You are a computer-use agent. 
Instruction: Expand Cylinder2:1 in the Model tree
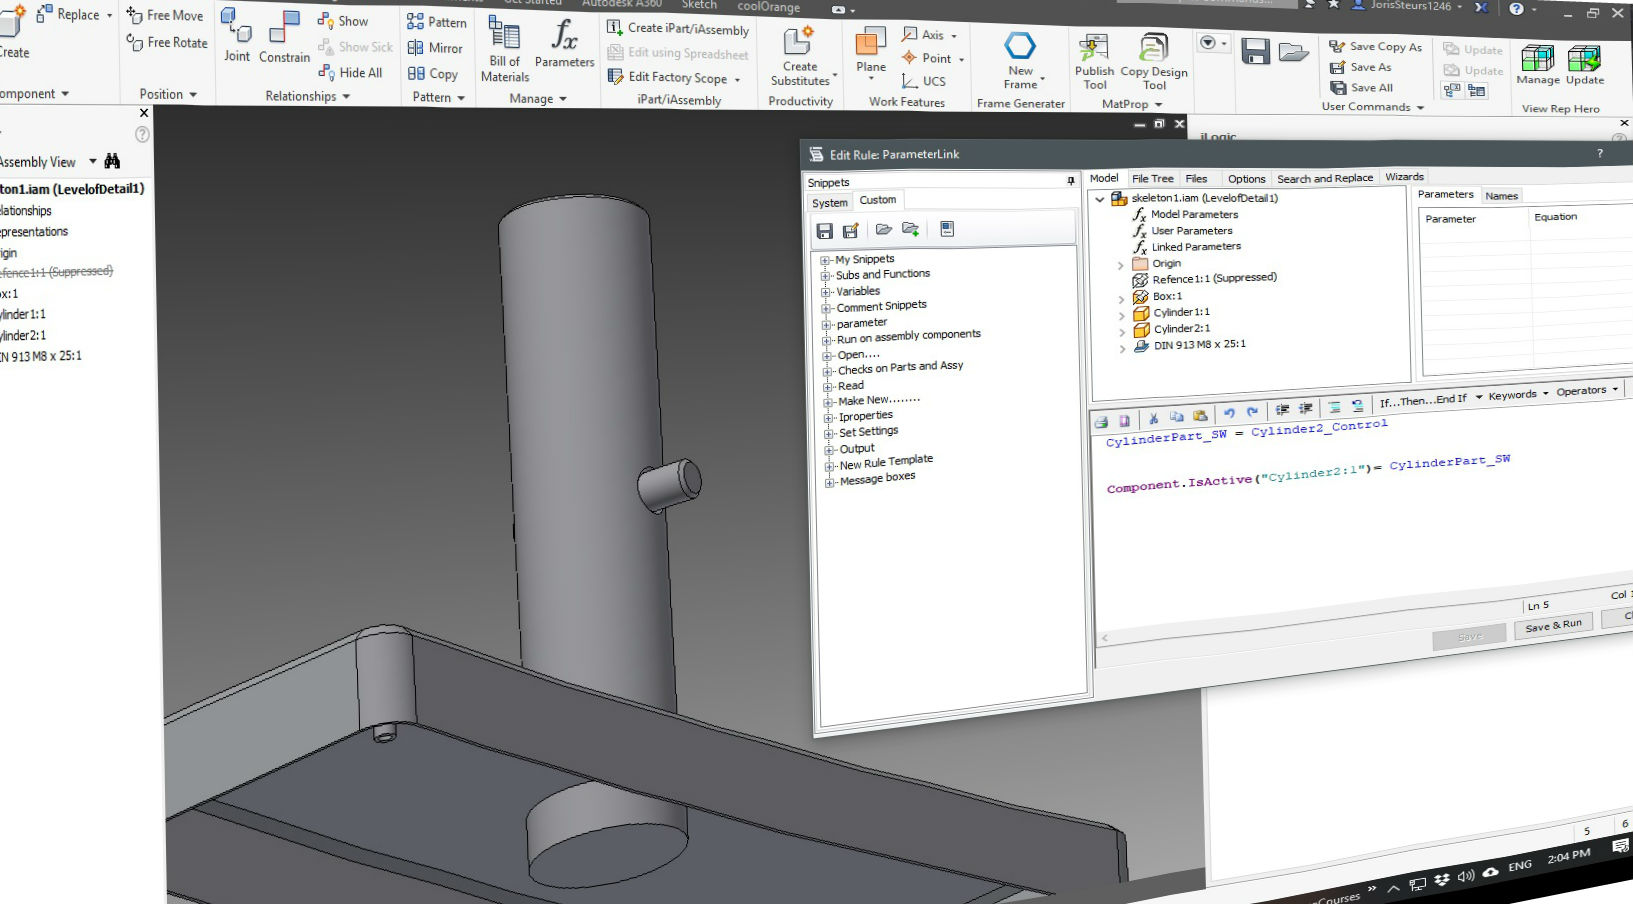[1121, 331]
